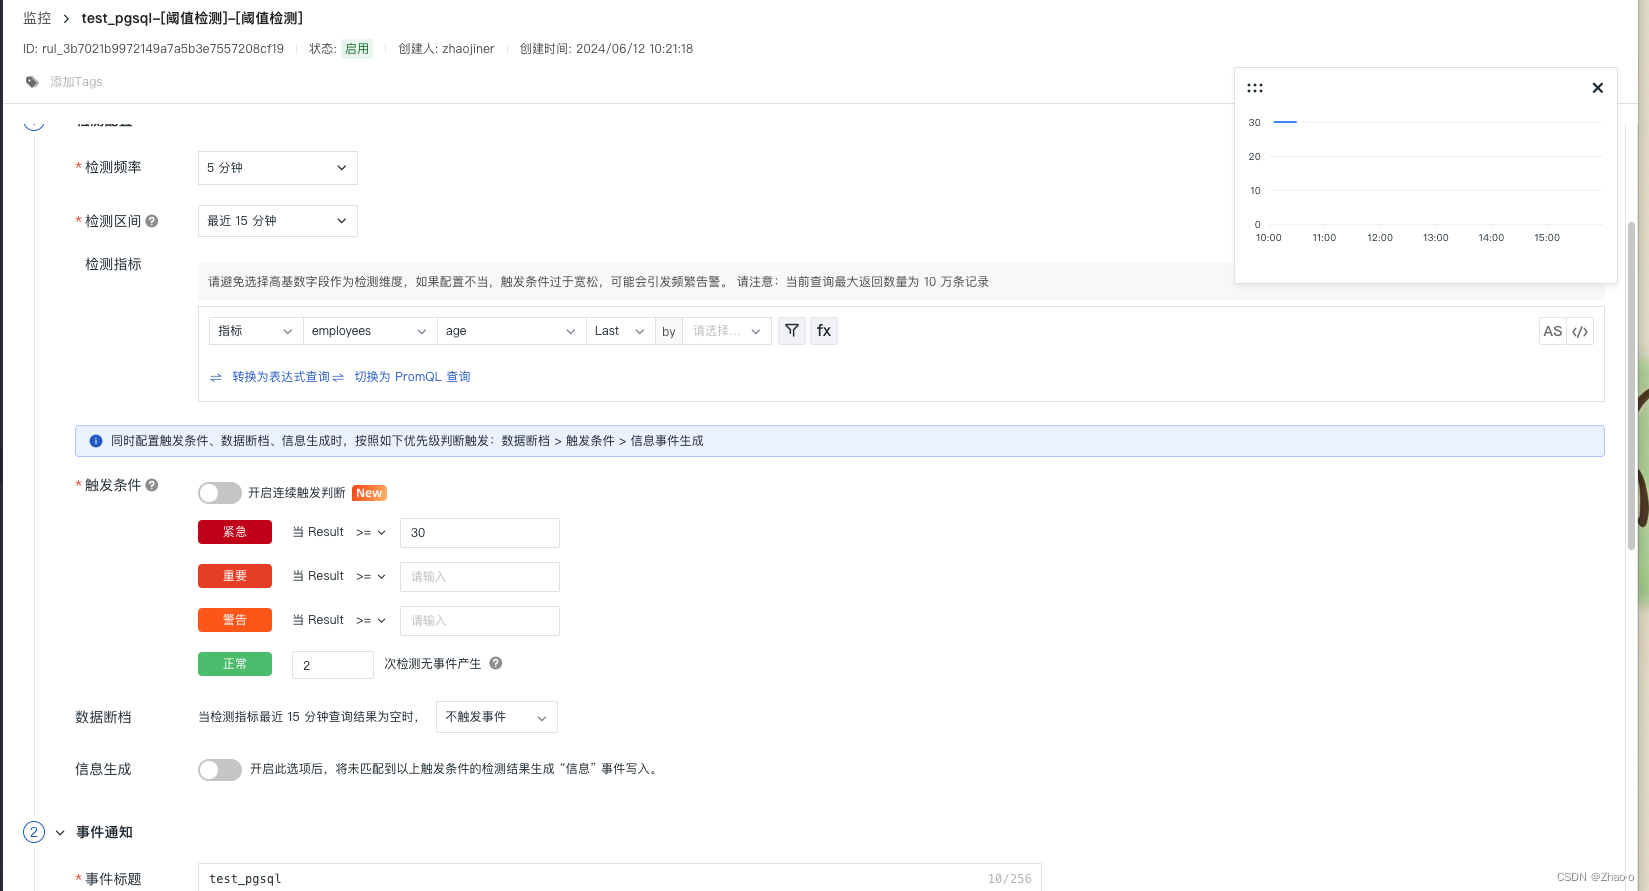Viewport: 1649px width, 891px height.
Task: Click the tag icon beside 添加Tags
Action: (x=32, y=82)
